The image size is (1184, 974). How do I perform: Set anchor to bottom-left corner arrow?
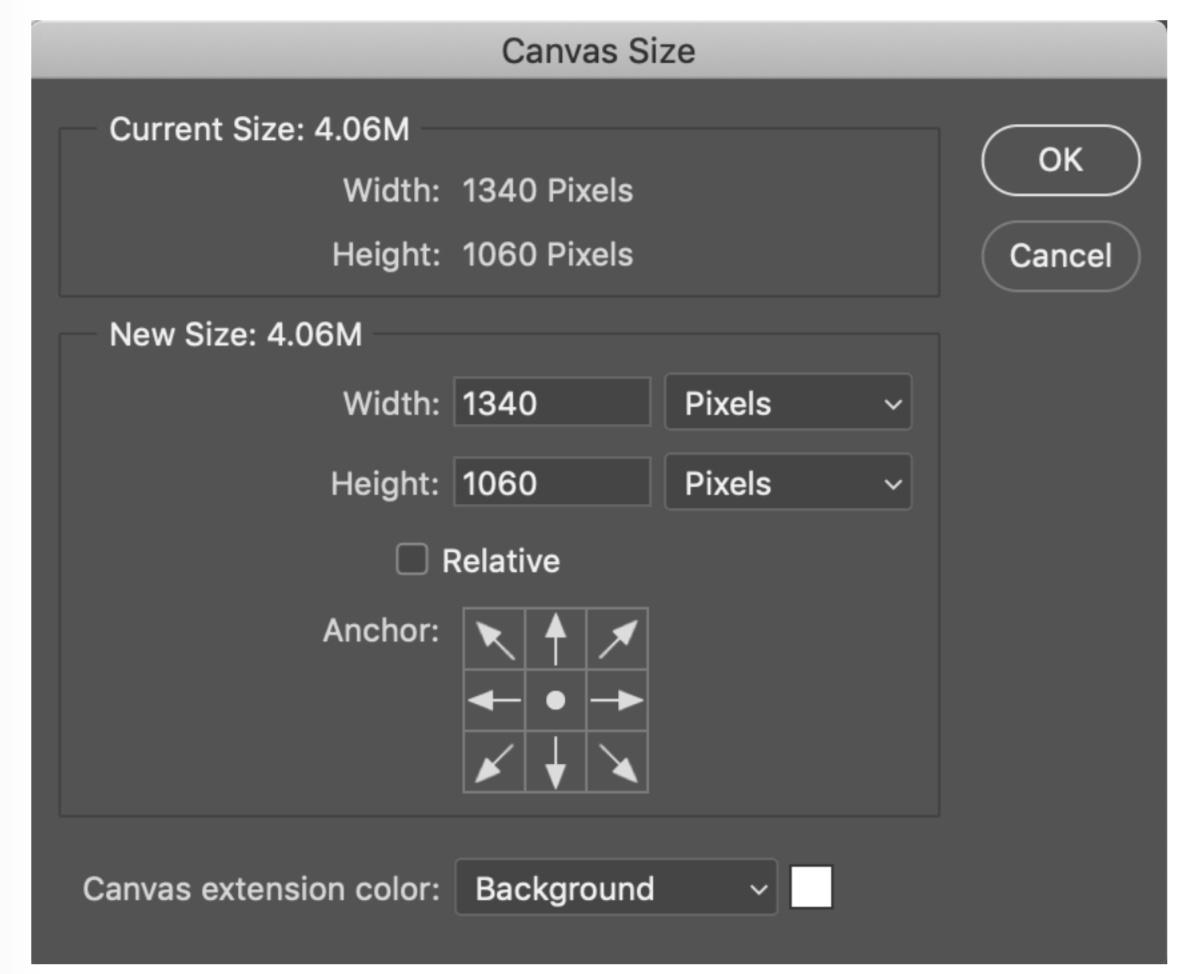click(x=495, y=762)
